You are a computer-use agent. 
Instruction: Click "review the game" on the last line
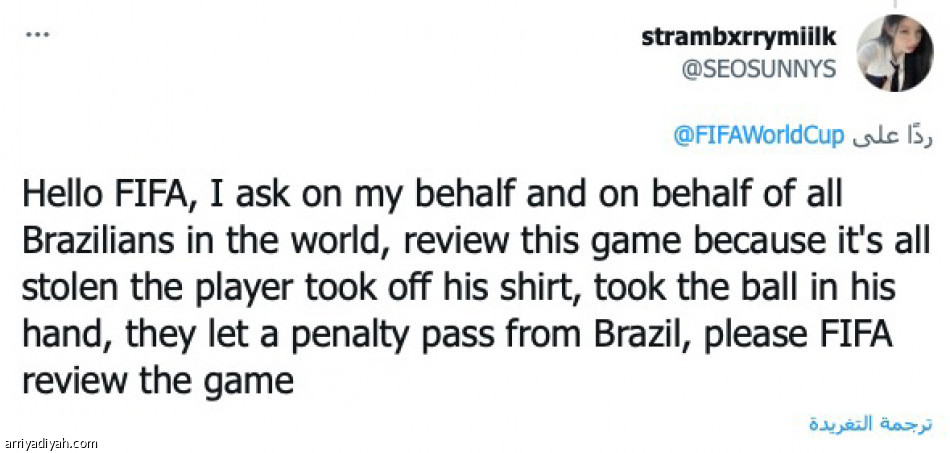tap(157, 382)
